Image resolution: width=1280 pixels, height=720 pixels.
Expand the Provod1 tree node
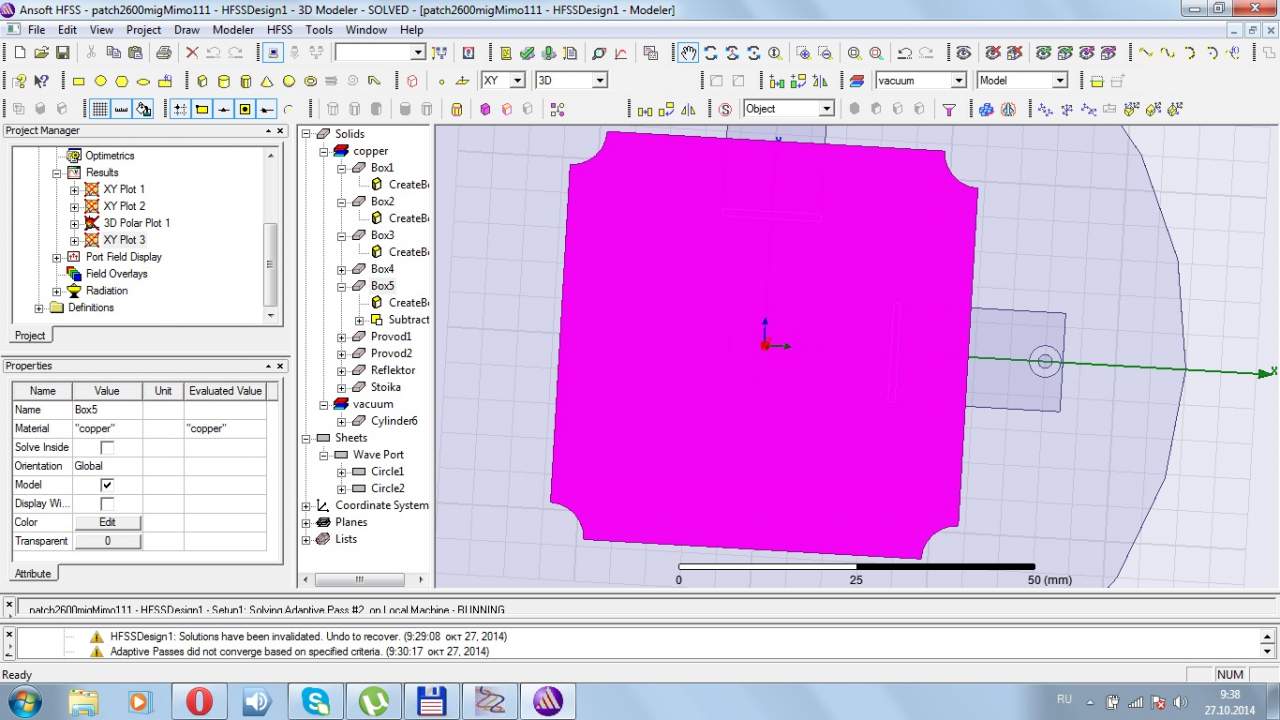pos(341,337)
